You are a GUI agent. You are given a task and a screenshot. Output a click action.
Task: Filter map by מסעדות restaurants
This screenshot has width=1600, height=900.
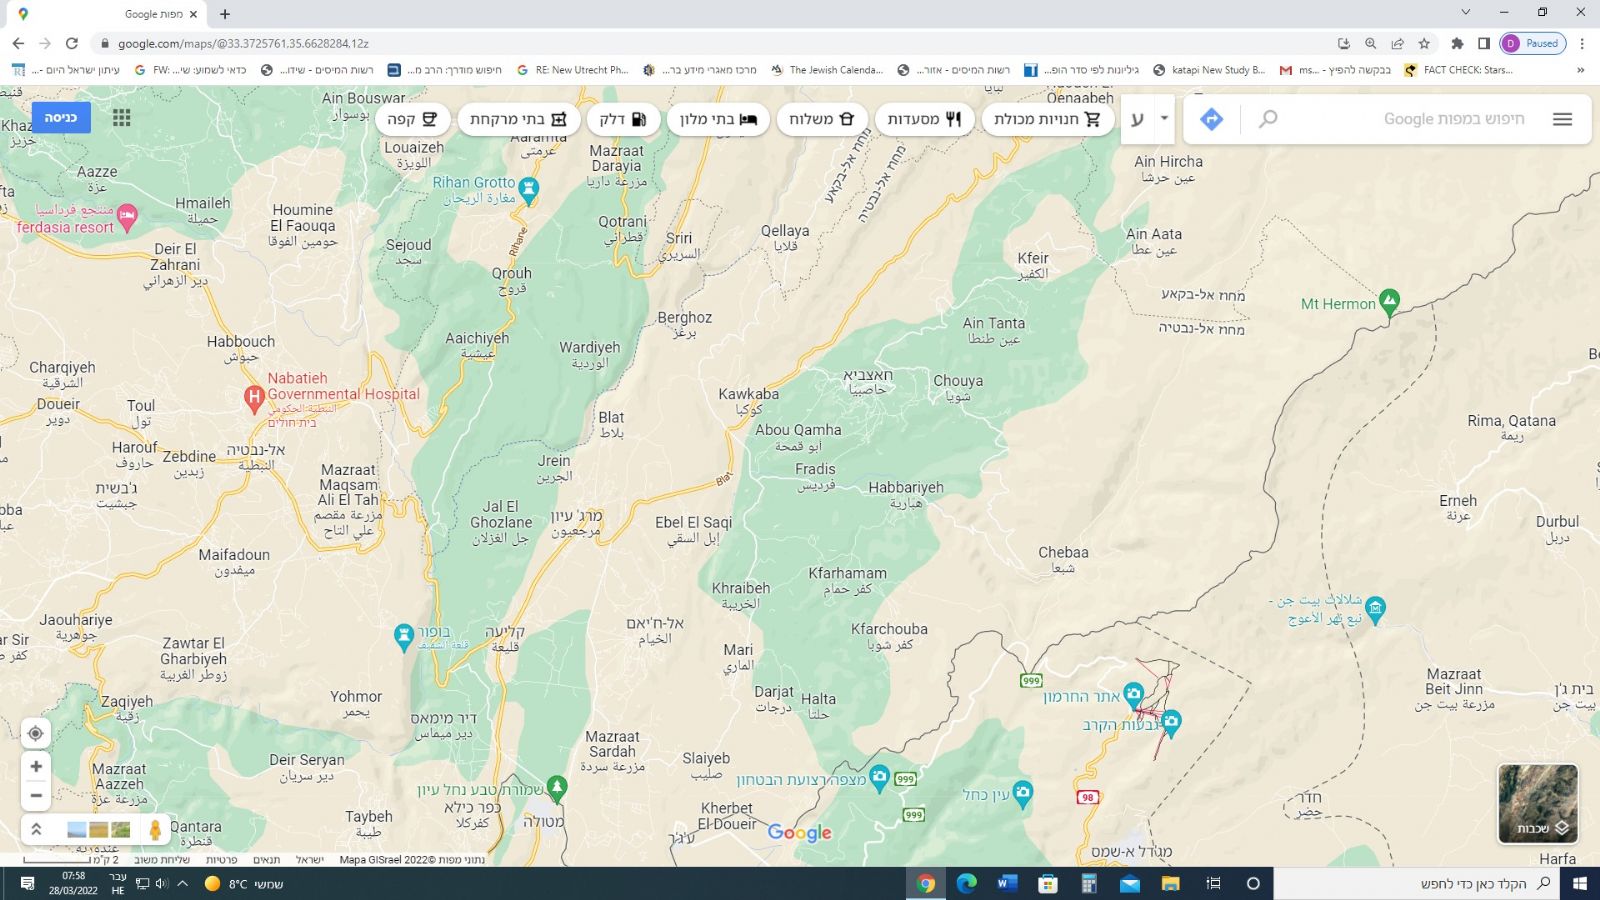924,119
